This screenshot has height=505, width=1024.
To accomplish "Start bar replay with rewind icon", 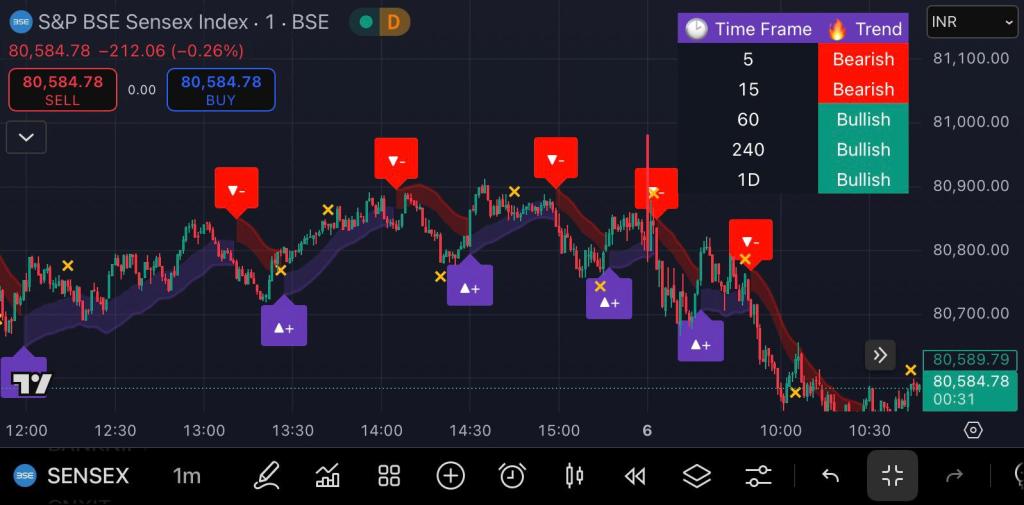I will point(635,476).
